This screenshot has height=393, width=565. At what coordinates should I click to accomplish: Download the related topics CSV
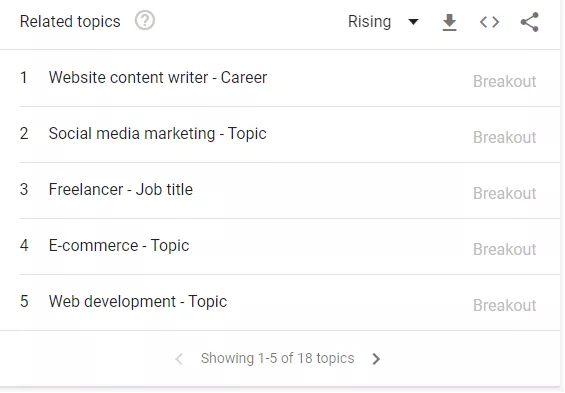449,22
